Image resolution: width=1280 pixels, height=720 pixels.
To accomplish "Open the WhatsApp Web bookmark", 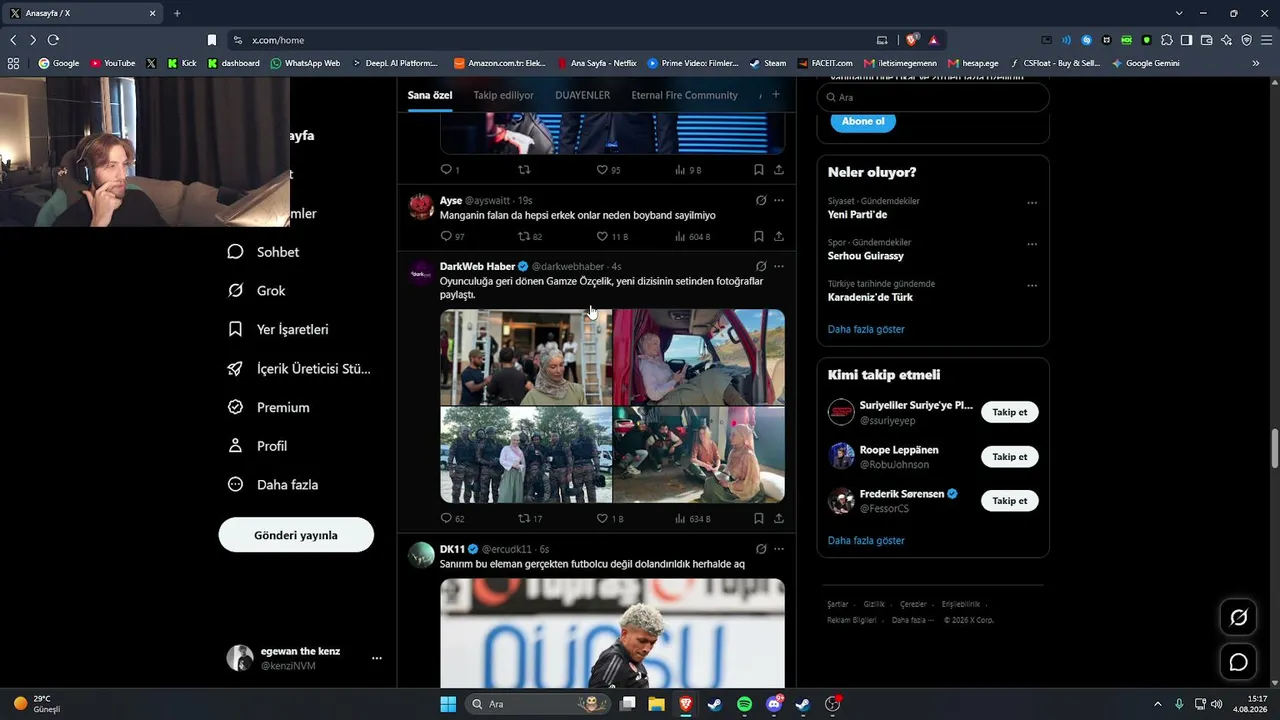I will point(305,63).
